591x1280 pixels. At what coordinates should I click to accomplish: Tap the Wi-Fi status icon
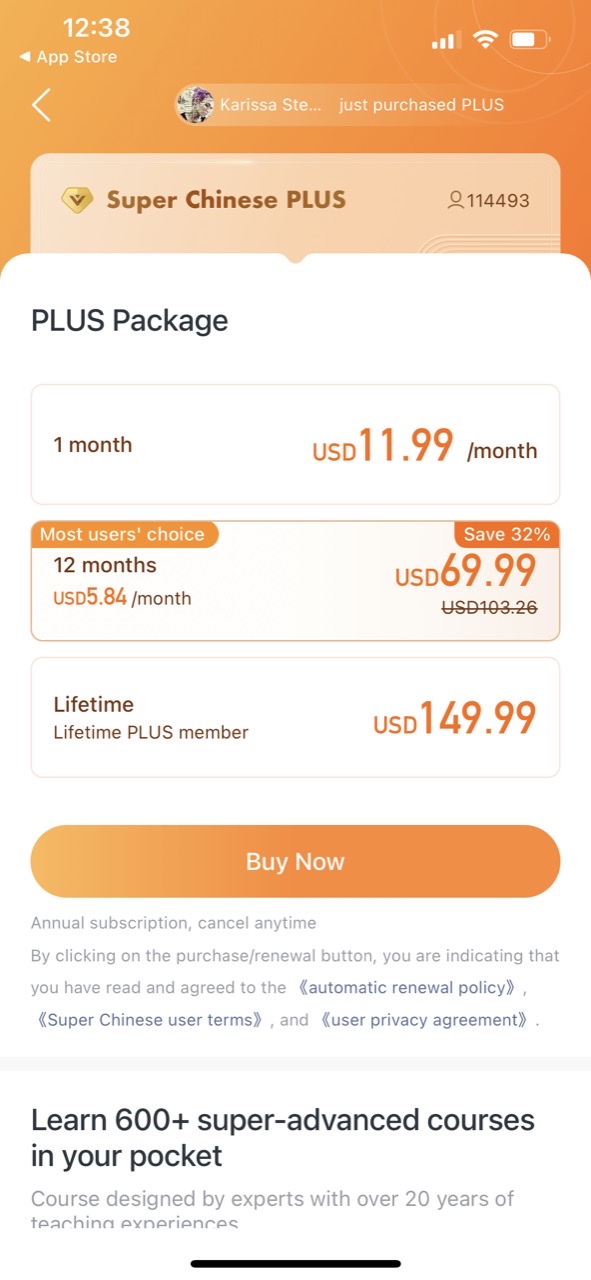485,40
